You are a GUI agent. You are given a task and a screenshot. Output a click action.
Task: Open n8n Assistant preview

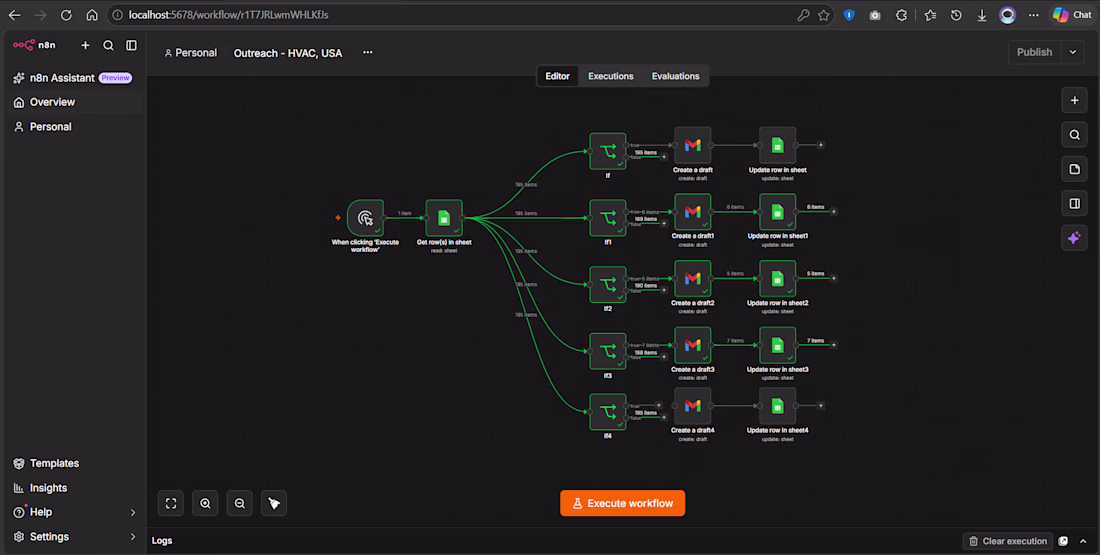tap(72, 78)
